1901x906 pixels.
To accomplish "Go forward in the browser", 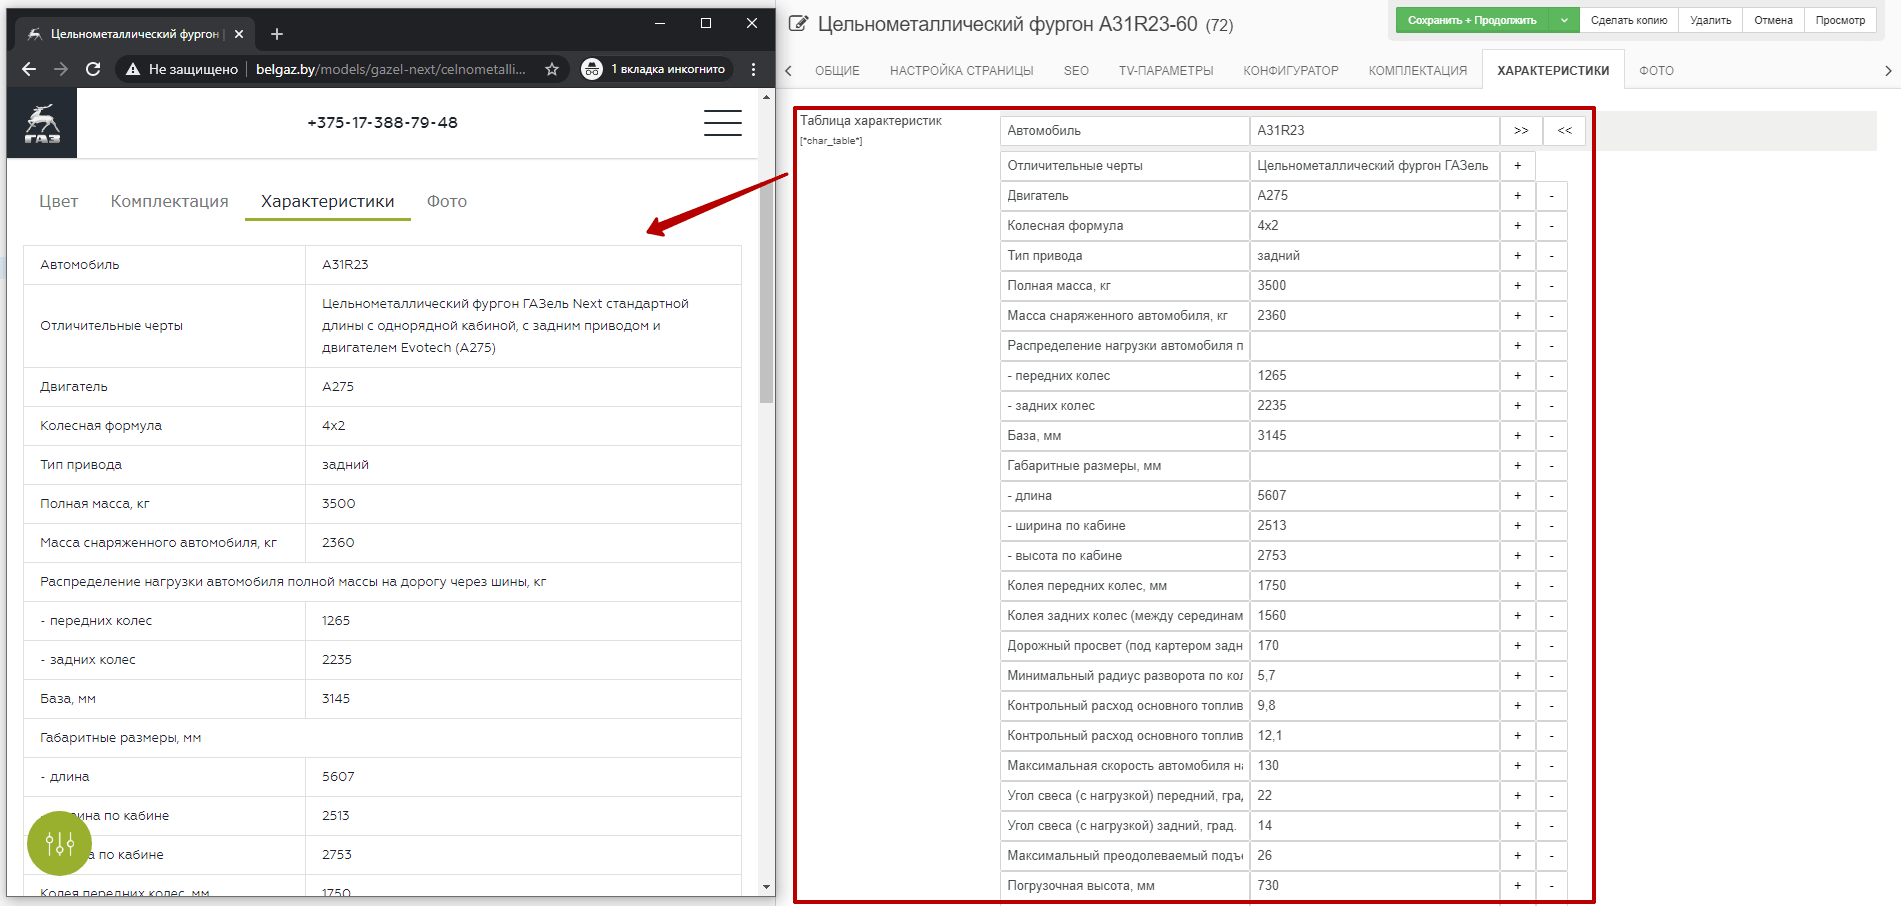I will click(61, 69).
